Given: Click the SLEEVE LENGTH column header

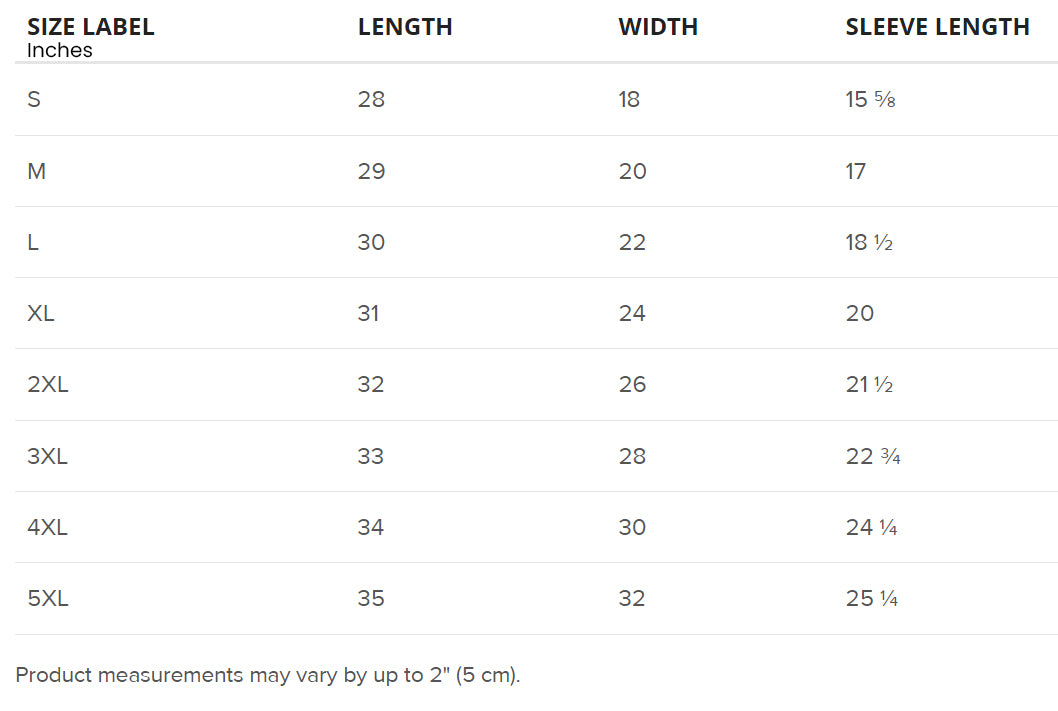Looking at the screenshot, I should click(x=937, y=27).
